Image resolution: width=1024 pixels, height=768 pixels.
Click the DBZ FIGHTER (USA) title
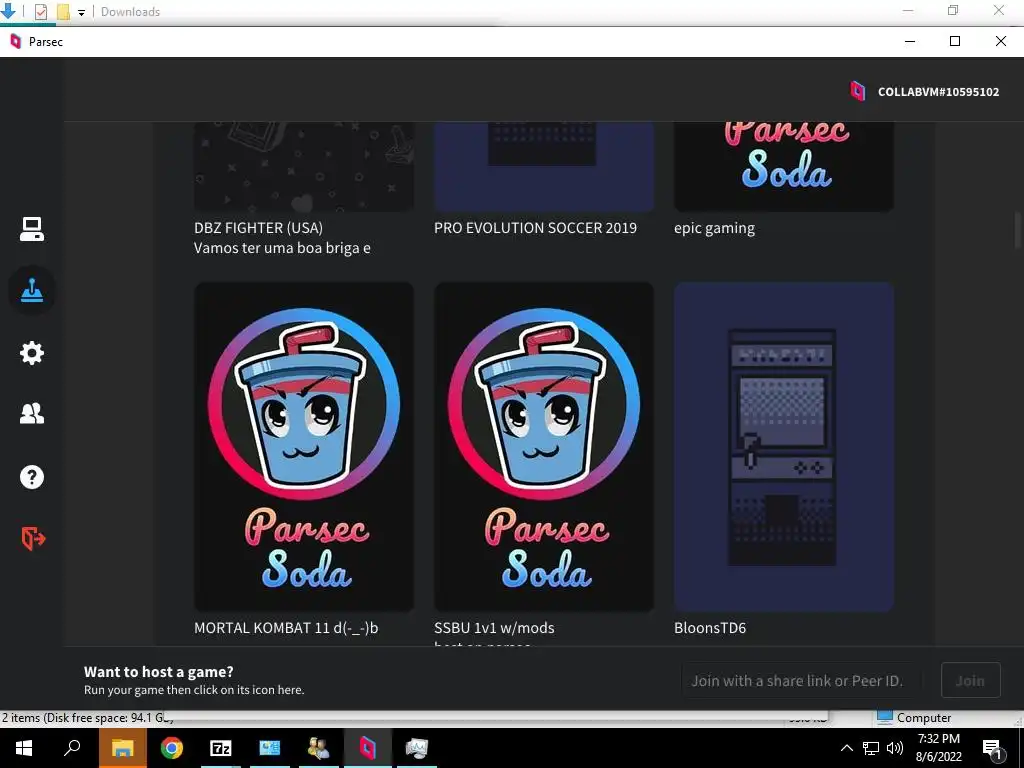point(259,228)
